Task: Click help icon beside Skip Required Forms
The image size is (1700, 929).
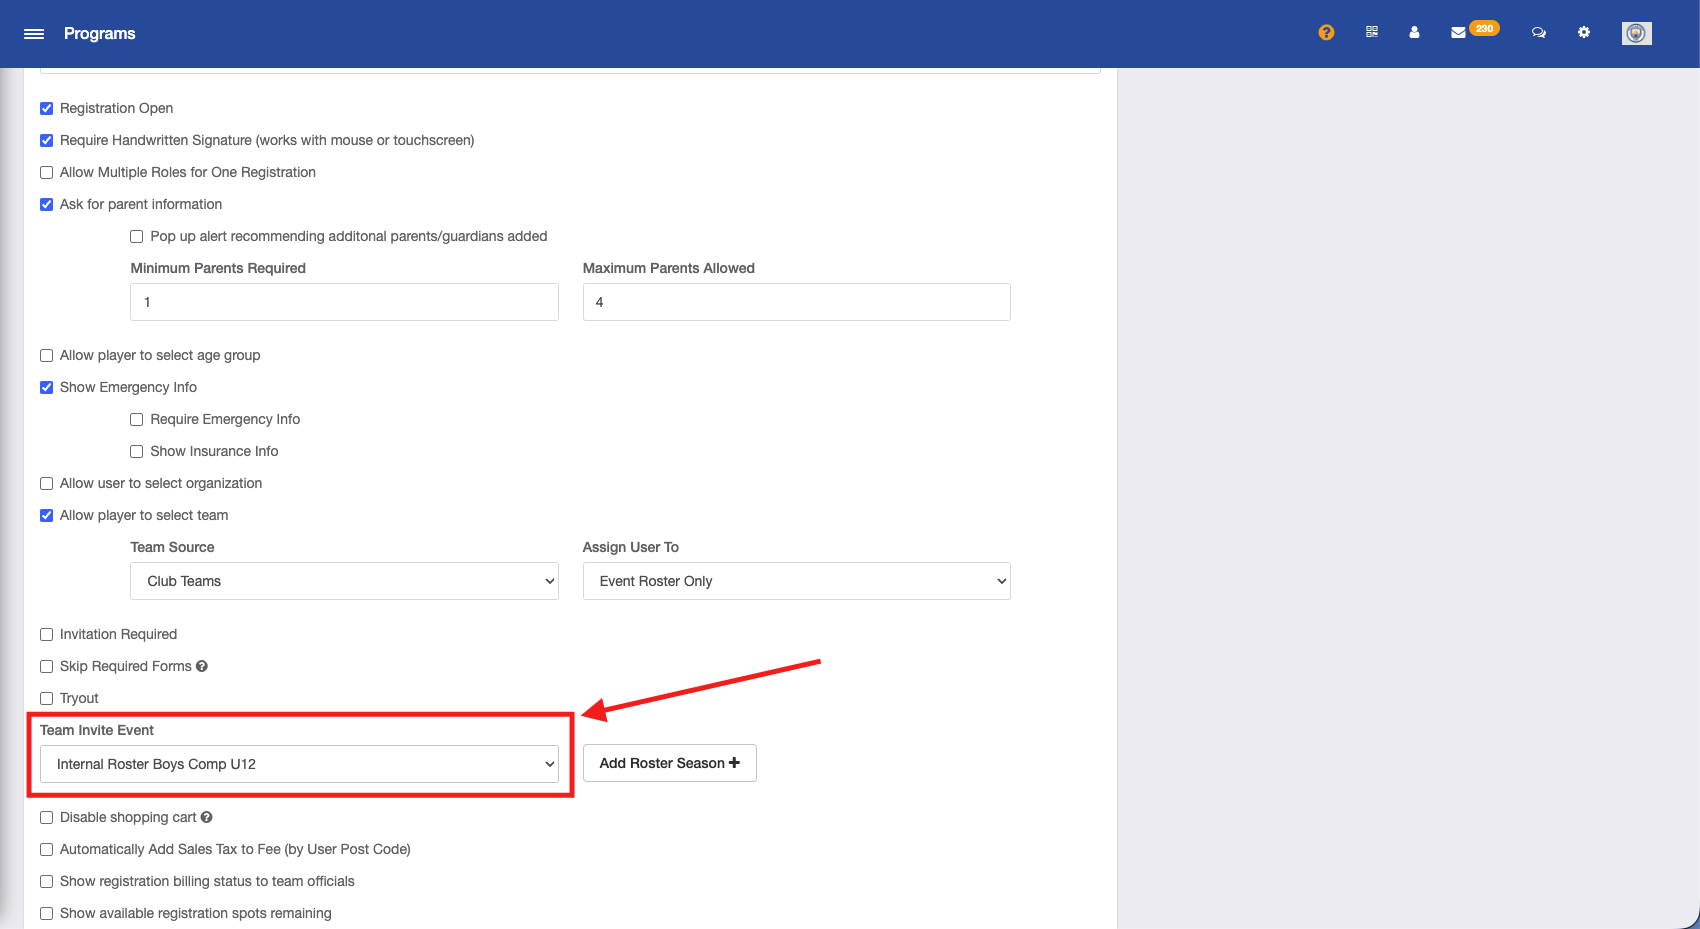Action: click(x=202, y=666)
